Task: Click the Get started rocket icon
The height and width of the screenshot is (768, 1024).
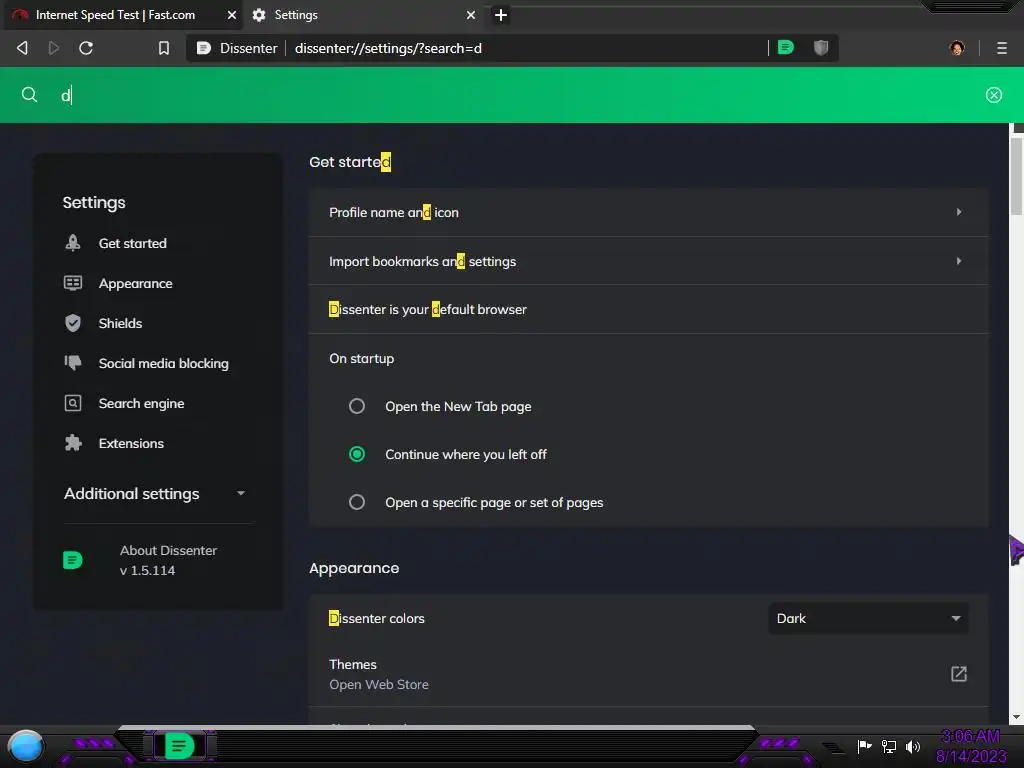Action: [x=72, y=243]
